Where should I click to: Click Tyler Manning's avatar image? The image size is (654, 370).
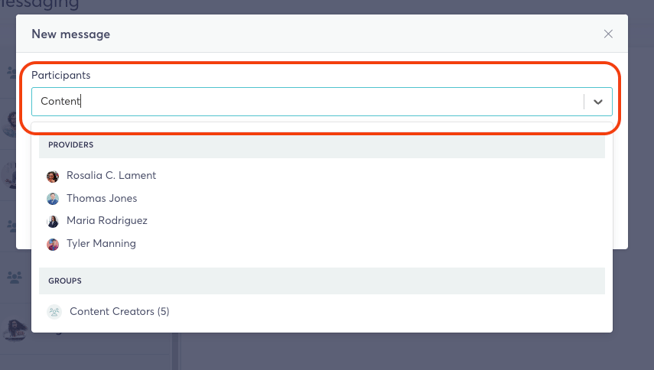point(53,244)
